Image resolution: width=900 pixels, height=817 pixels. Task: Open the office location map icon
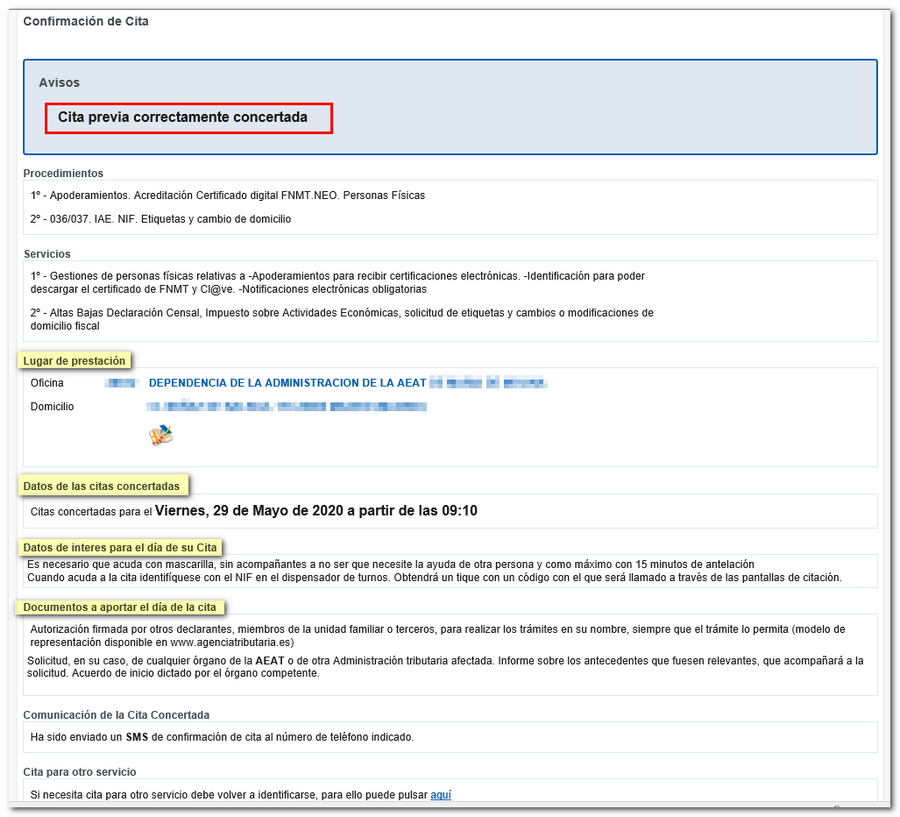coord(160,435)
